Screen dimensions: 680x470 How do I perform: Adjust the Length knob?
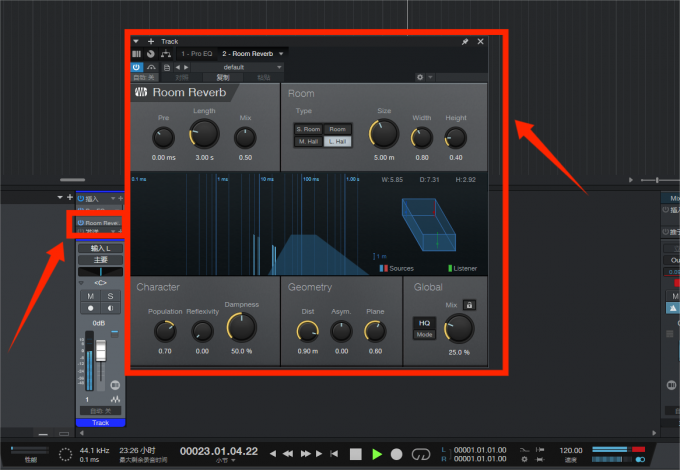(x=204, y=134)
